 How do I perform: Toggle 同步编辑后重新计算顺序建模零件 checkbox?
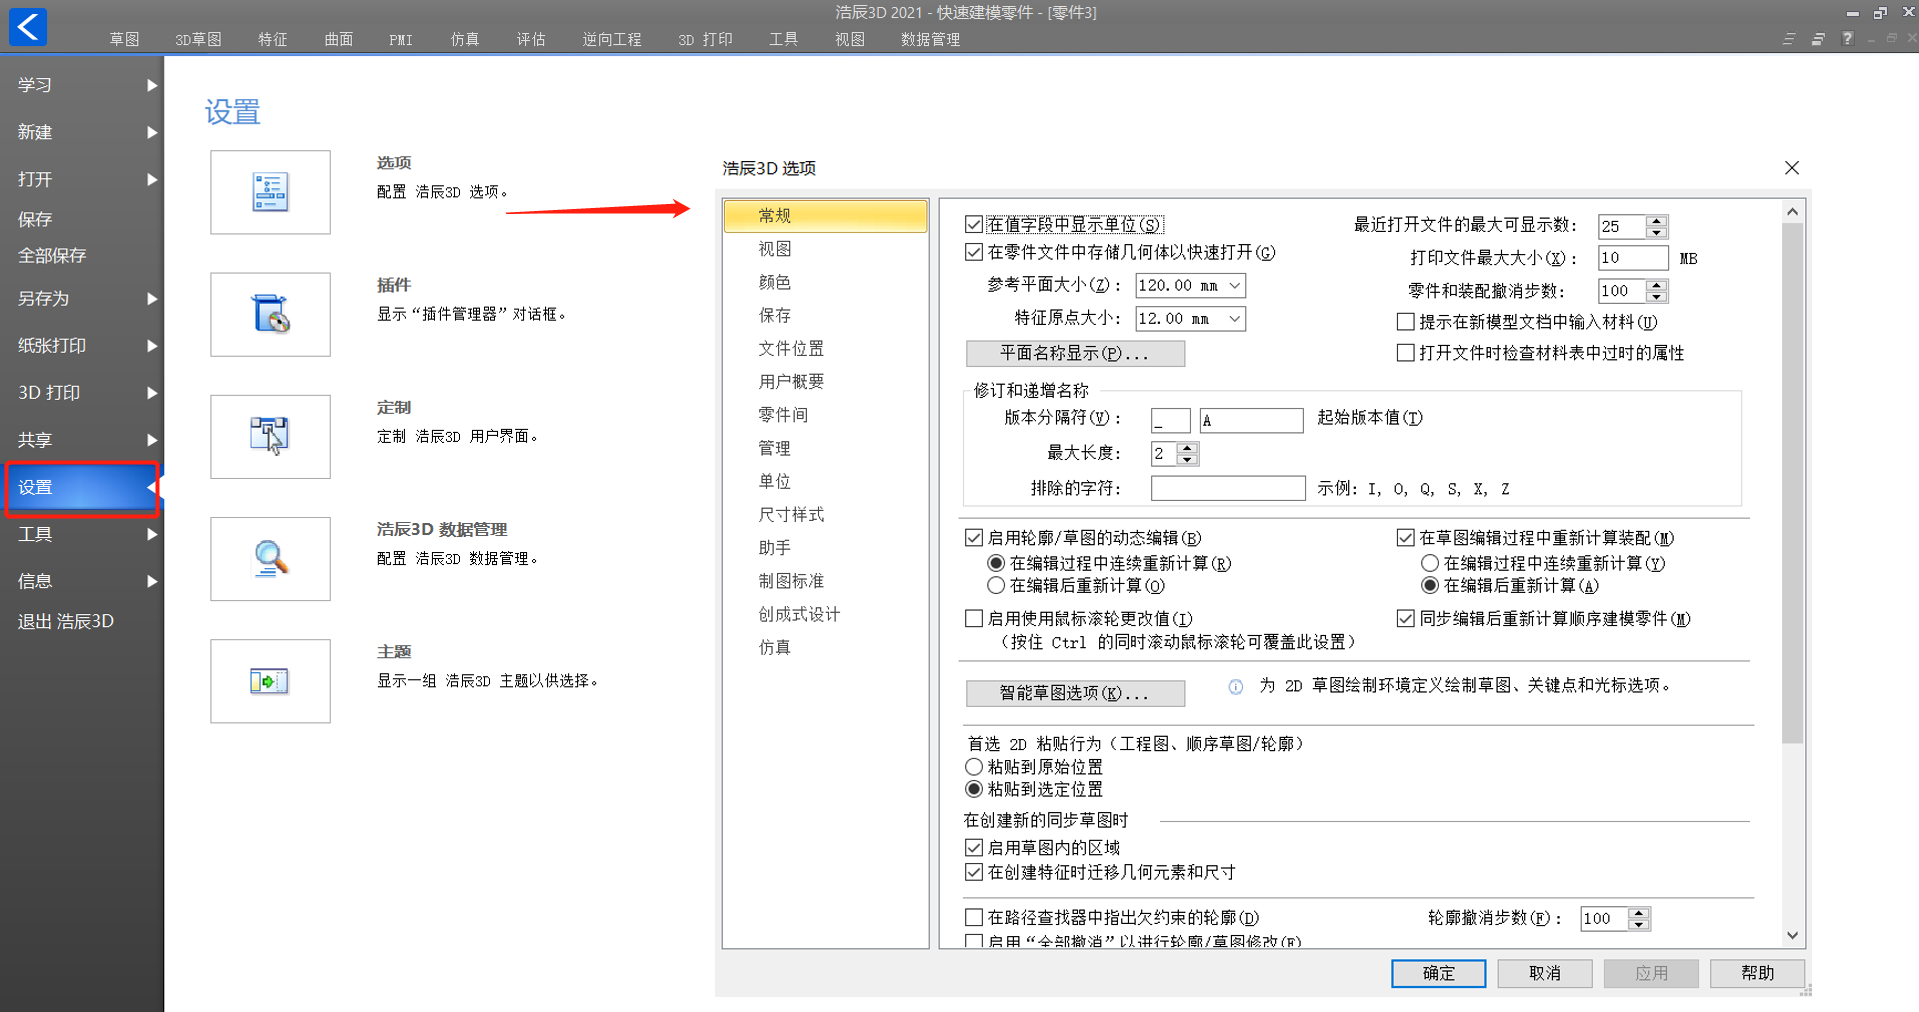1405,619
